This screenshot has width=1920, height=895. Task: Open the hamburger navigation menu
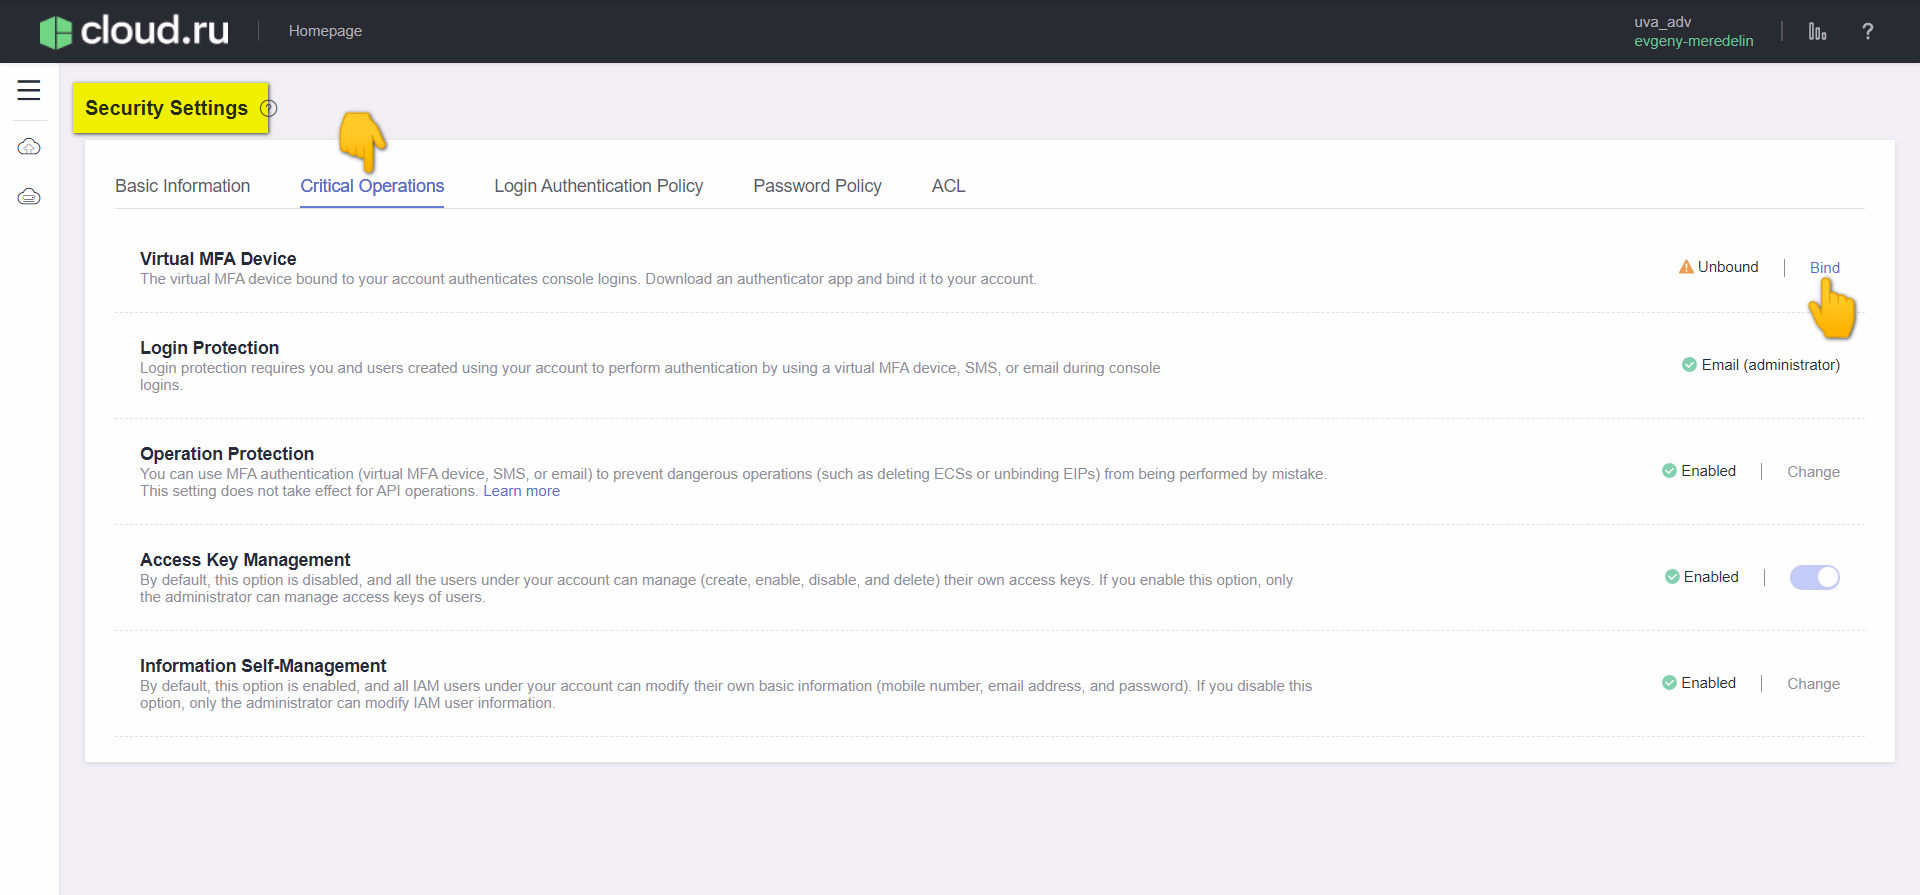click(29, 90)
